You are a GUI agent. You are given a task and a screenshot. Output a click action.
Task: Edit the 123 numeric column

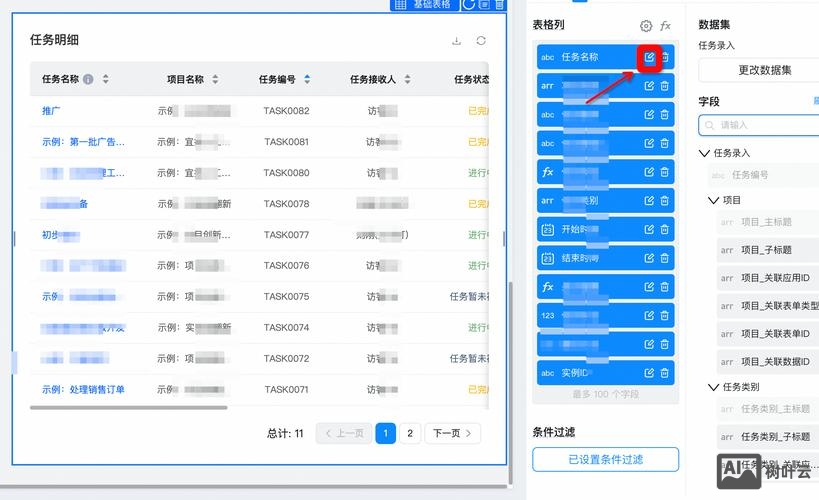(649, 316)
